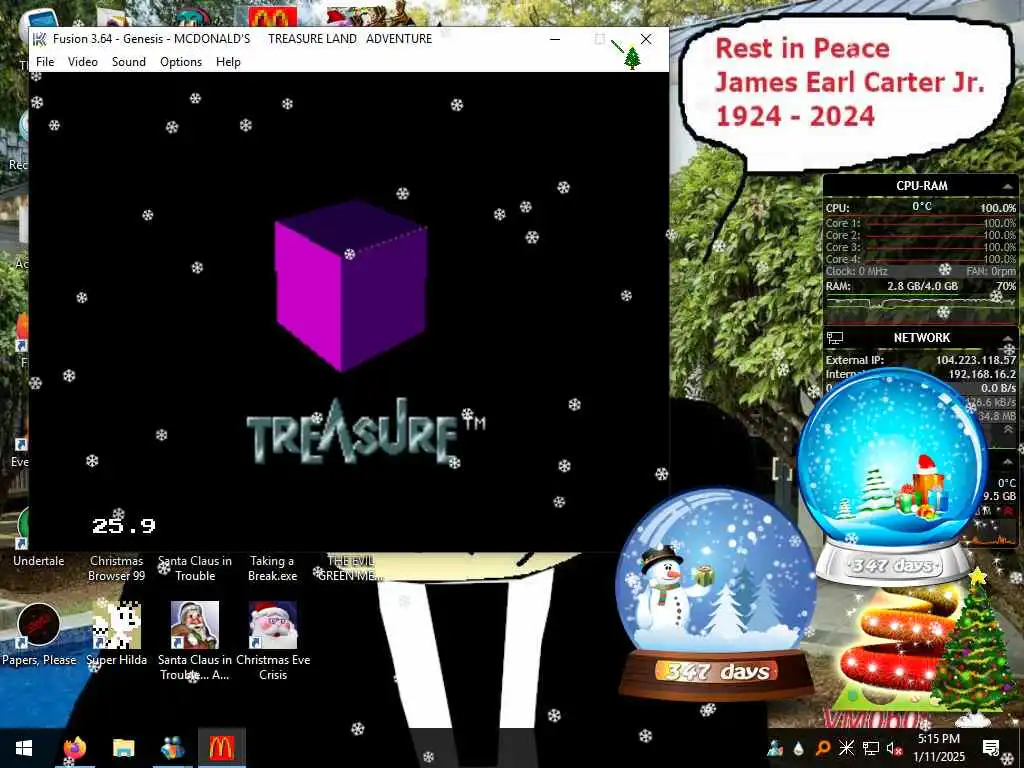Open the clock showing 5:15 PM

point(938,748)
